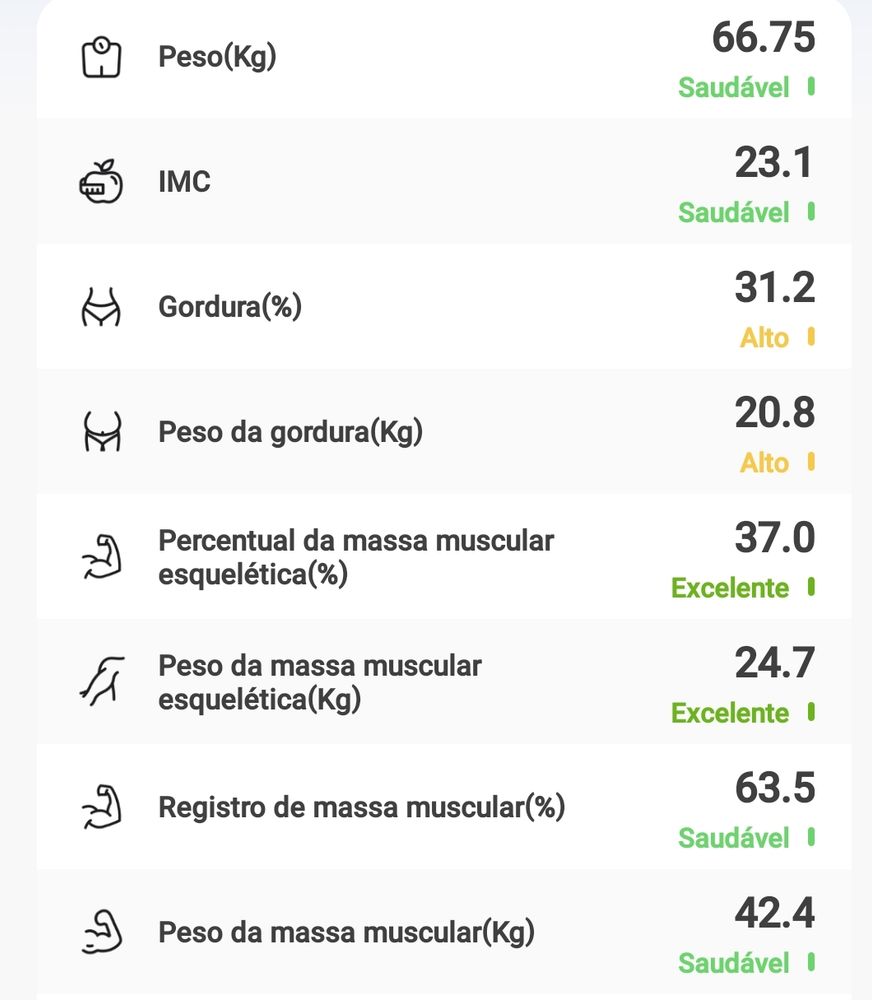Tap flexed arm icon for Percentual massa esquelética
Viewport: 872px width, 1000px height.
click(100, 558)
